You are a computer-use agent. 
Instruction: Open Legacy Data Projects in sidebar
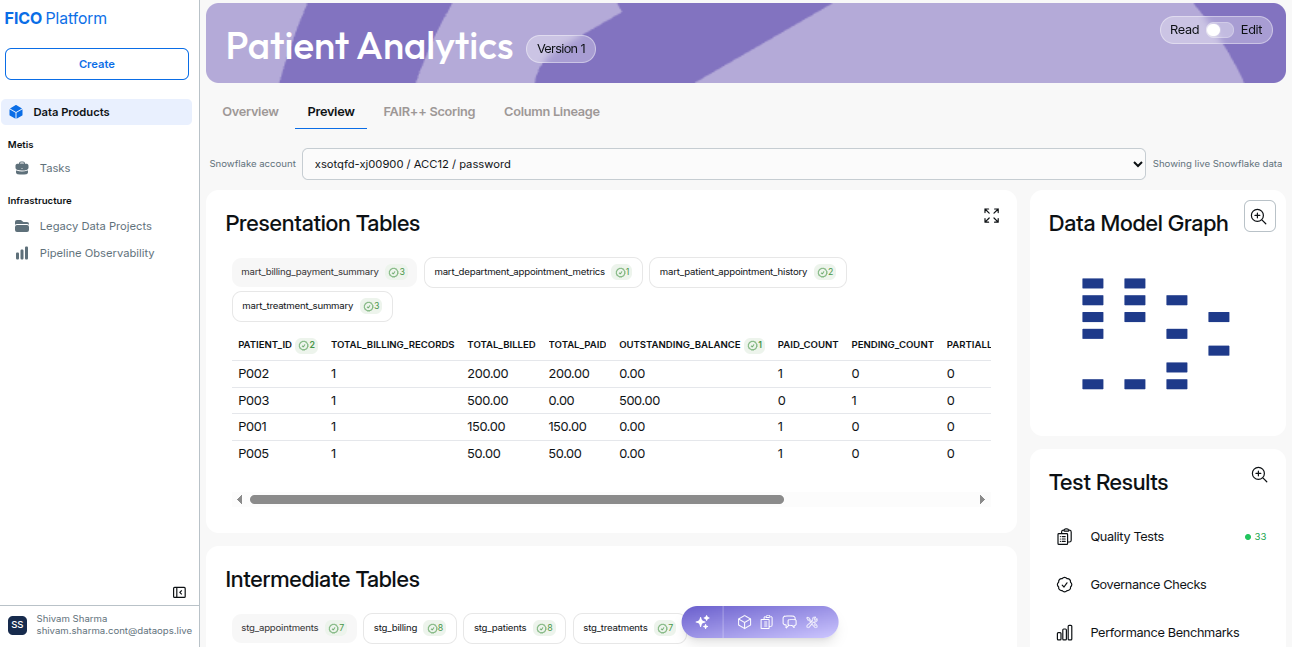97,226
